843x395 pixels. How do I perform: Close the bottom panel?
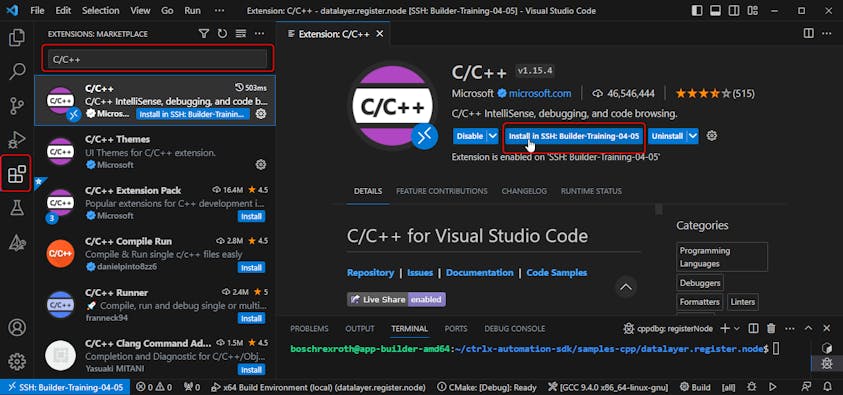click(x=827, y=328)
